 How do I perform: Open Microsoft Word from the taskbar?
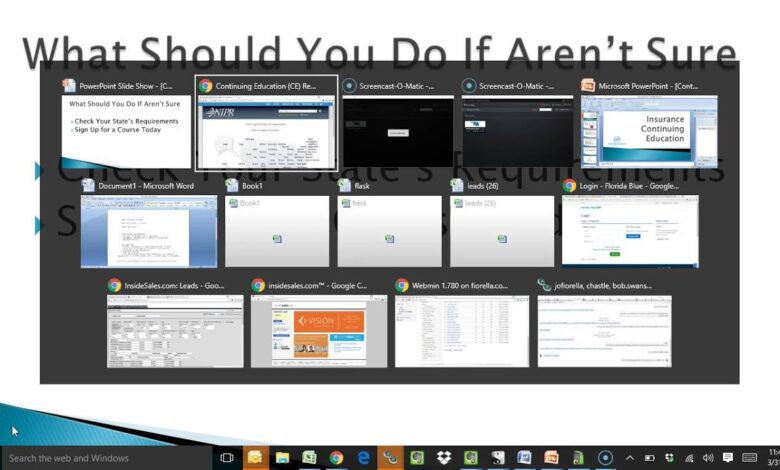(x=524, y=458)
